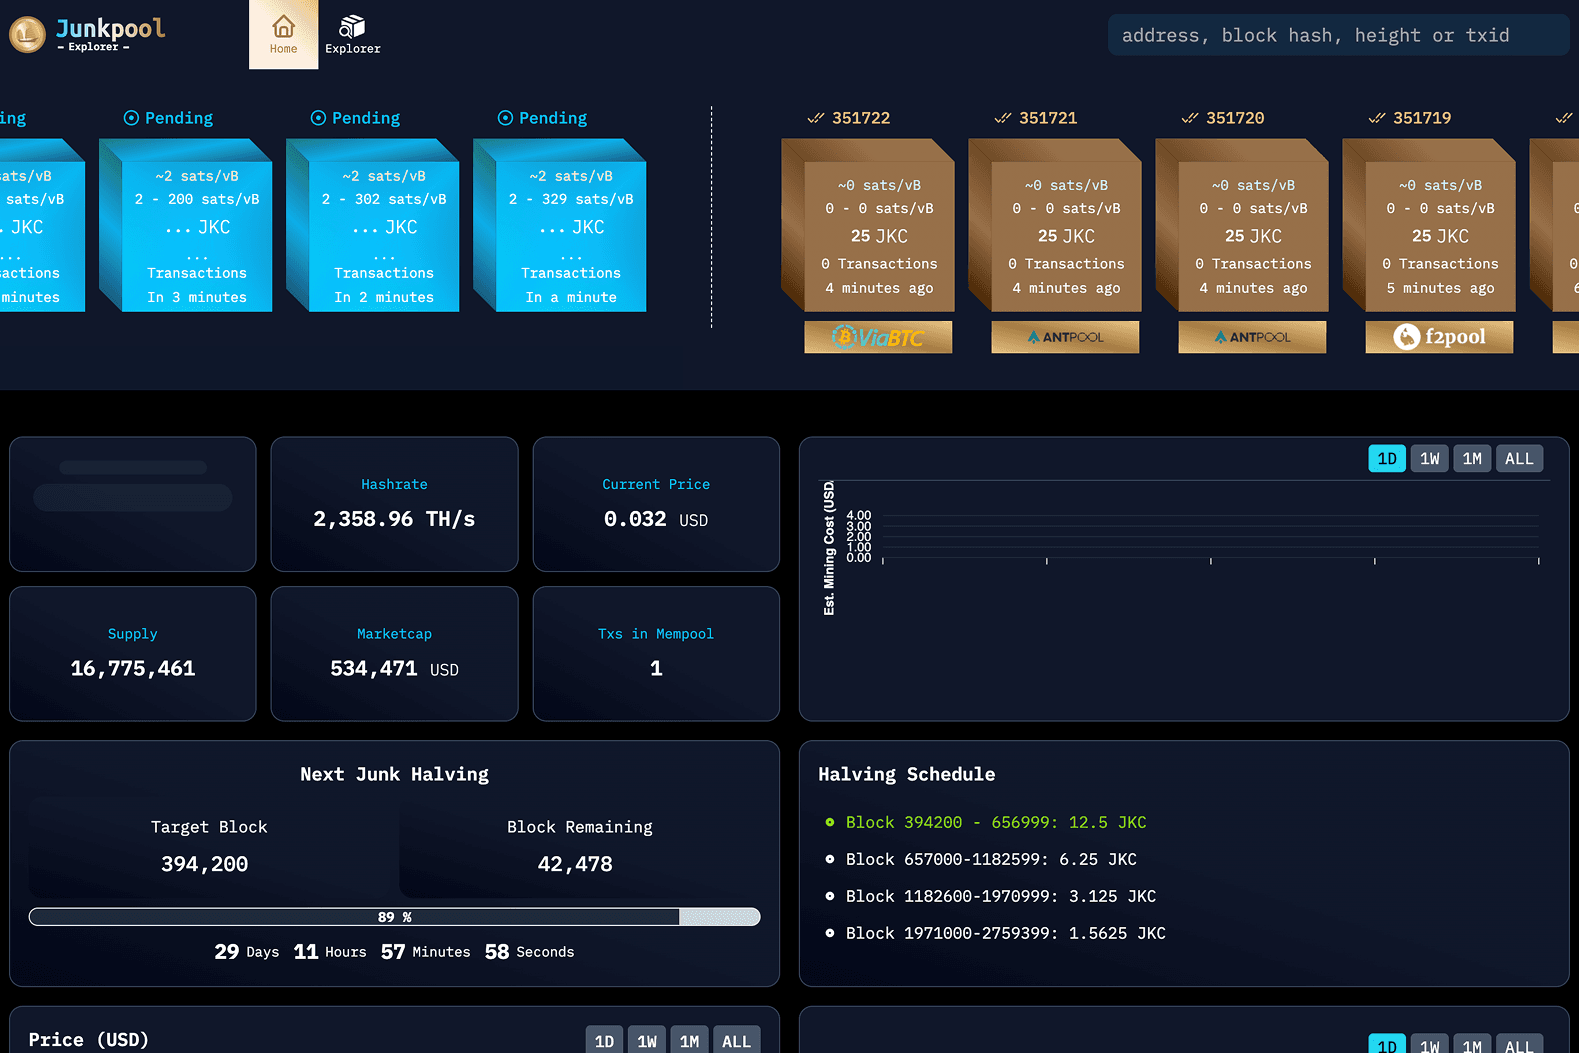Viewport: 1579px width, 1053px height.
Task: Click the f2pool miner badge
Action: 1439,337
